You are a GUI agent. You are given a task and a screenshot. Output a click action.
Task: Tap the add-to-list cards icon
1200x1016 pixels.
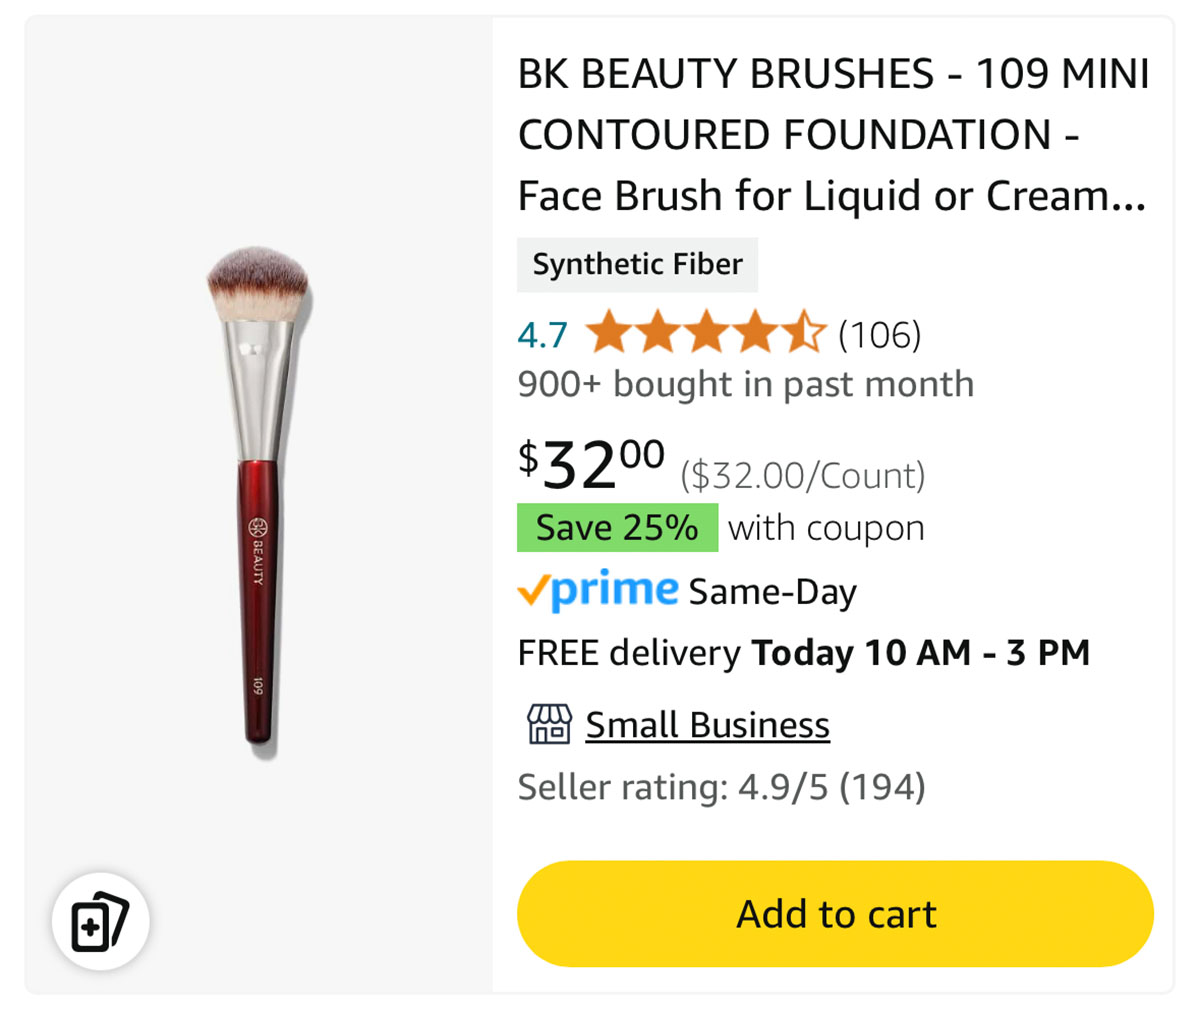100,921
